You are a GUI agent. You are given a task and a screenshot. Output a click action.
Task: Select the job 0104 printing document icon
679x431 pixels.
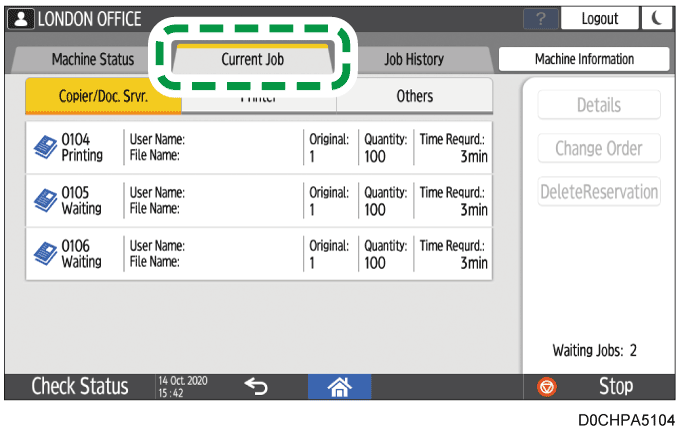point(46,148)
